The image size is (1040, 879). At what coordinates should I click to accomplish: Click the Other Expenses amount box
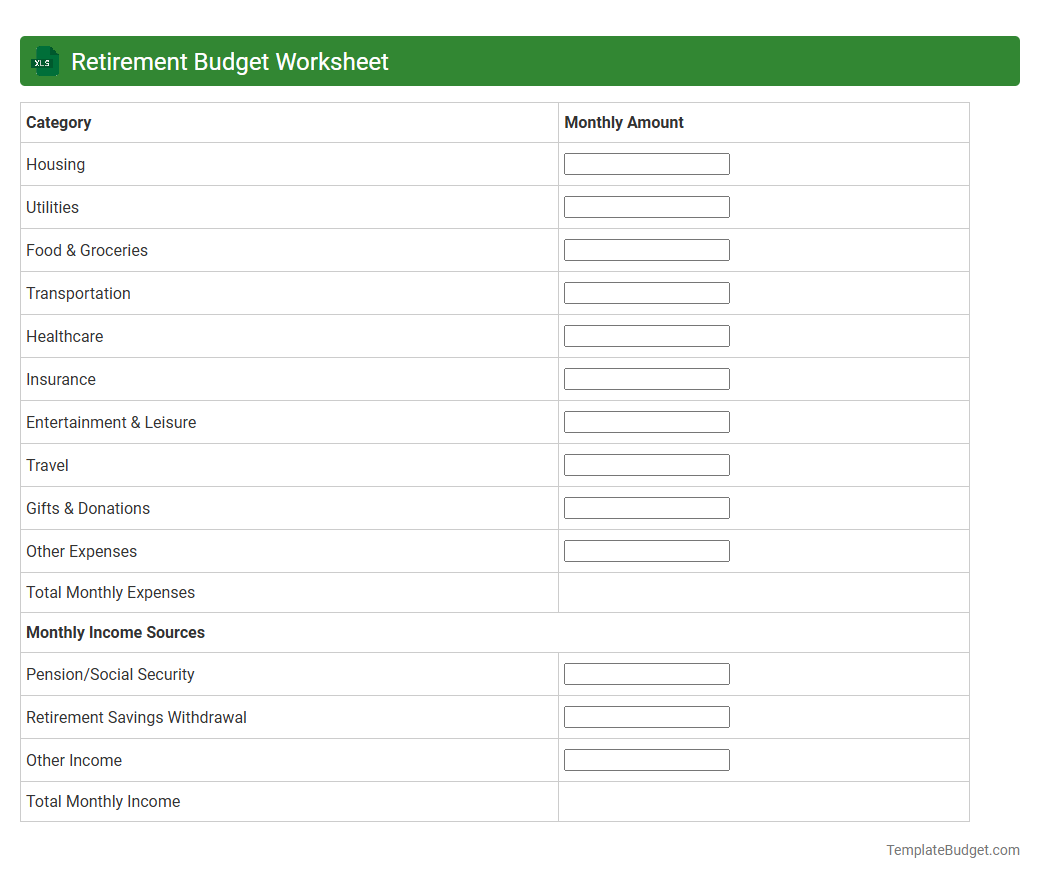pos(646,550)
